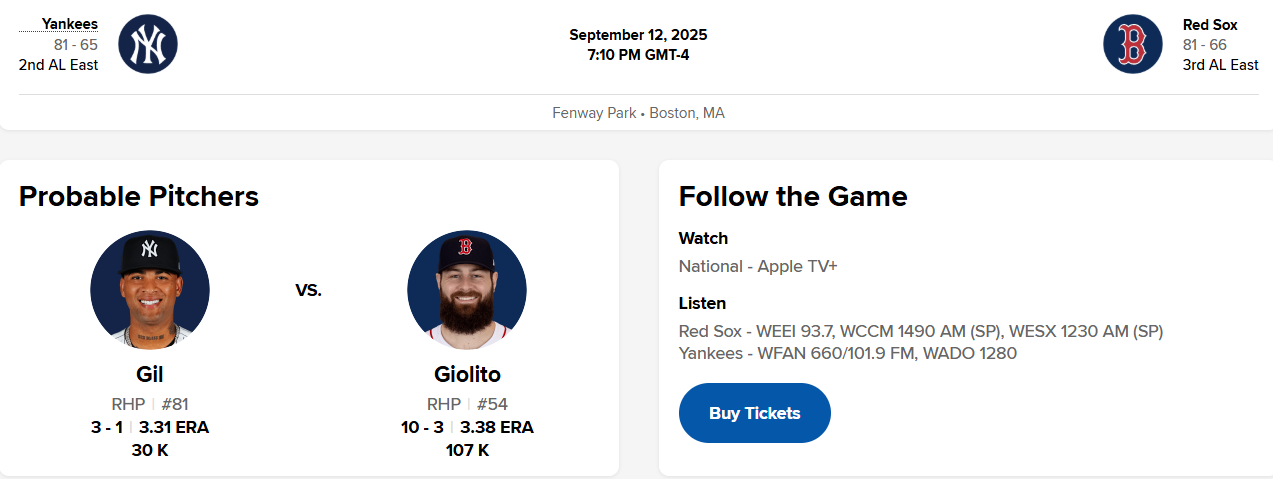The image size is (1273, 479).
Task: Click the Buy Tickets button
Action: click(x=754, y=413)
